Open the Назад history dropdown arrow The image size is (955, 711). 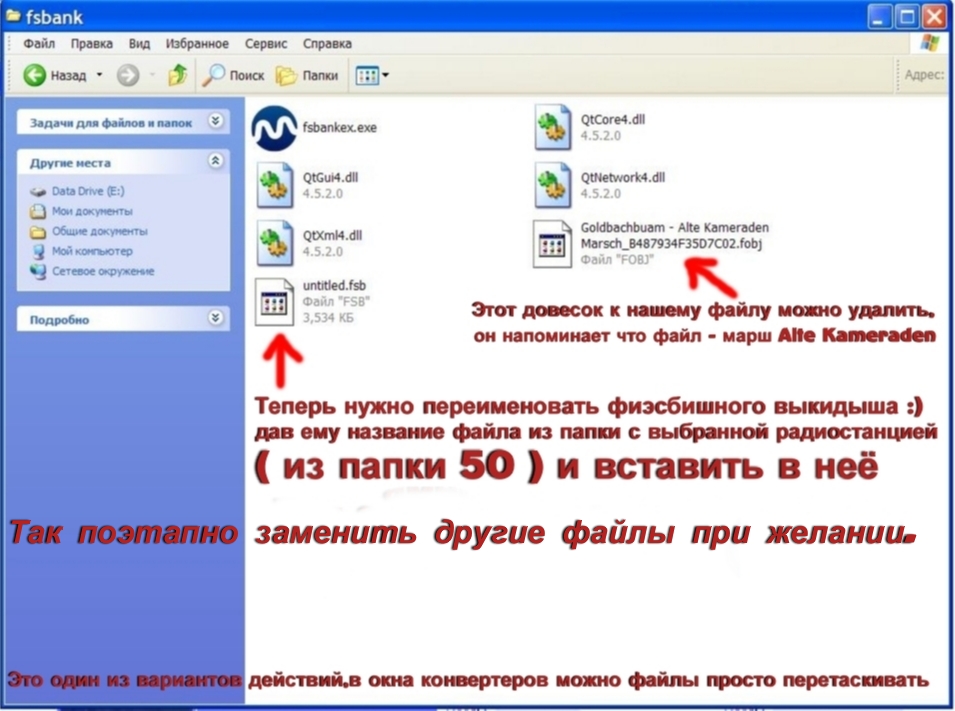tap(99, 75)
